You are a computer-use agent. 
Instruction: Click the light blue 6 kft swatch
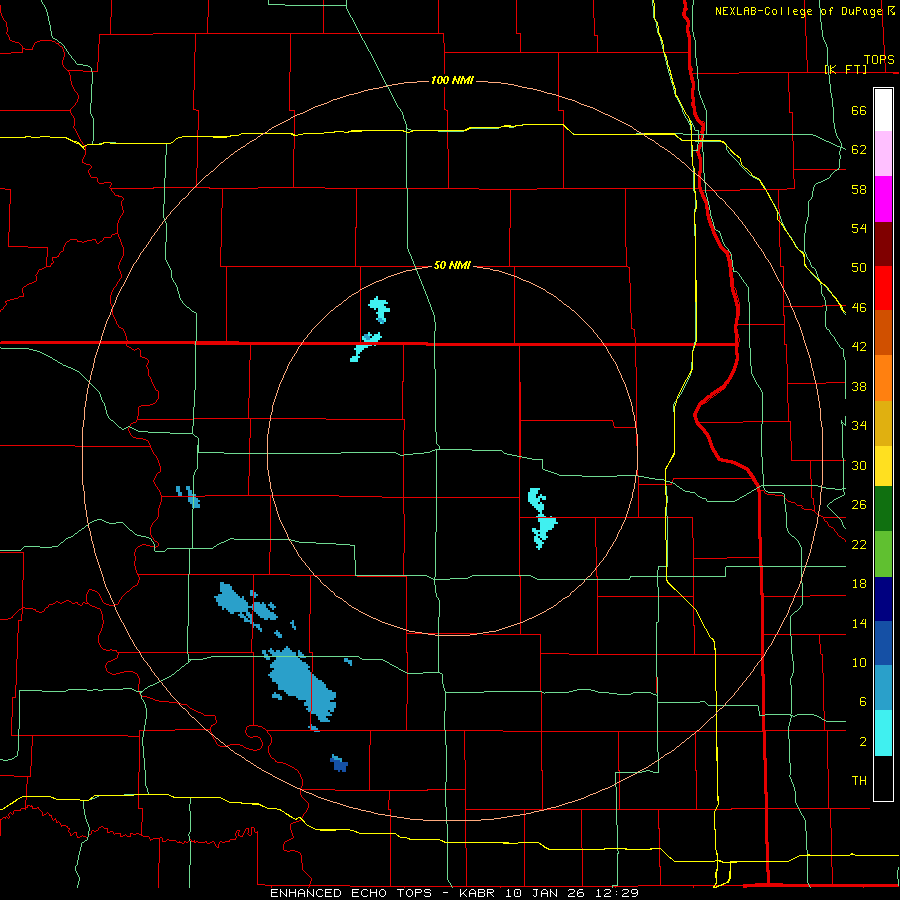pos(883,688)
